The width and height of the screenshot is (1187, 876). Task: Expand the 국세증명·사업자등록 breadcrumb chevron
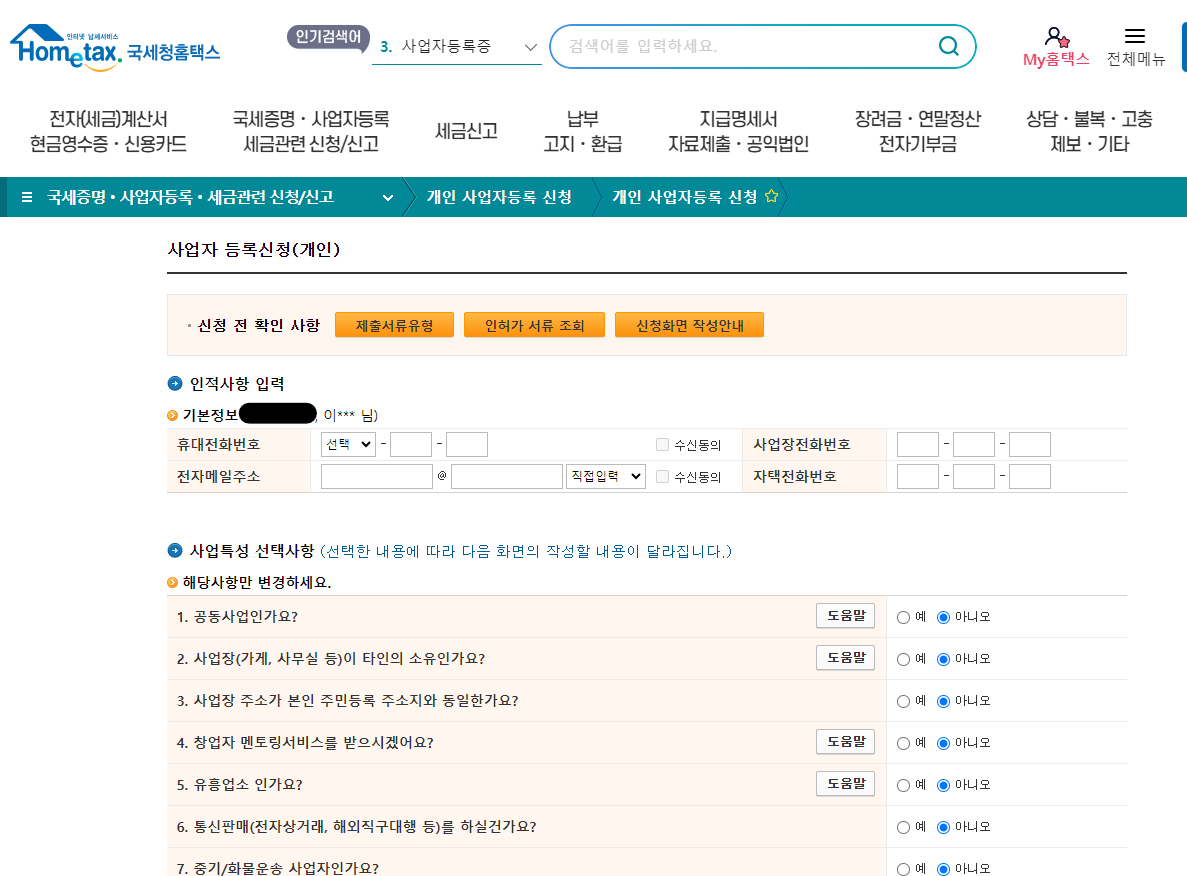tap(389, 197)
